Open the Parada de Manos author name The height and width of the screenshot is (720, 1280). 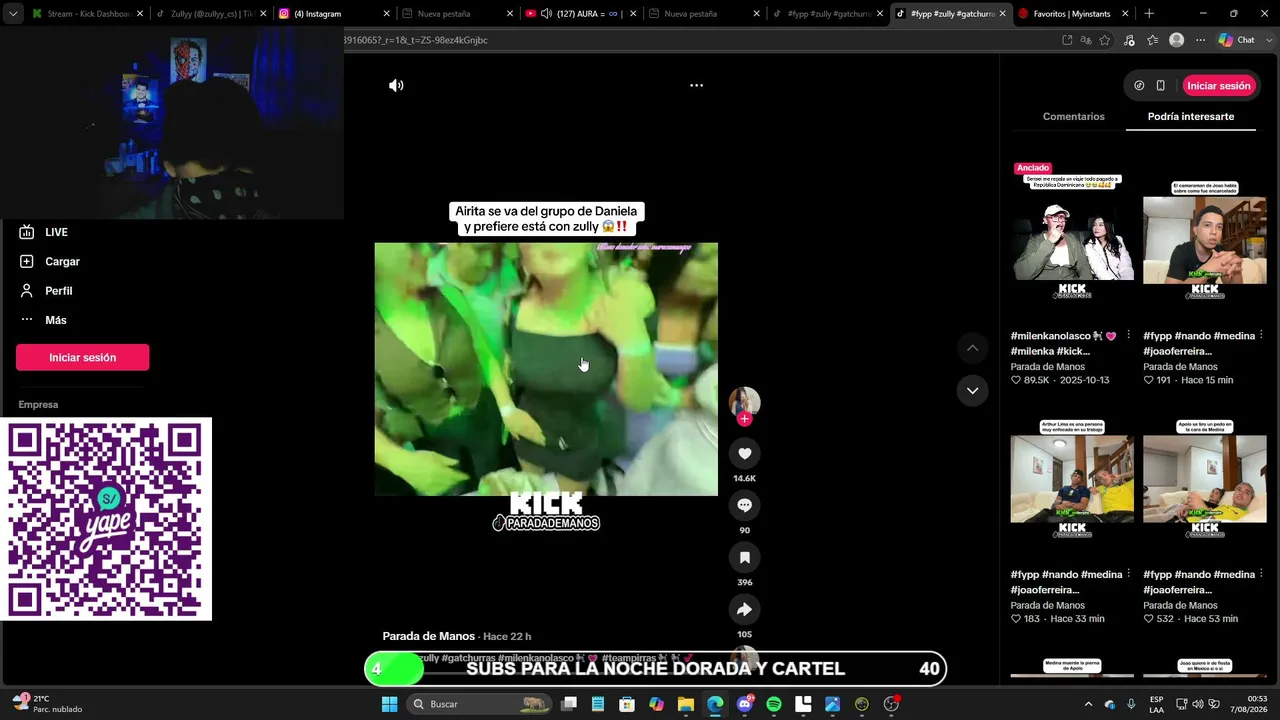[x=428, y=636]
